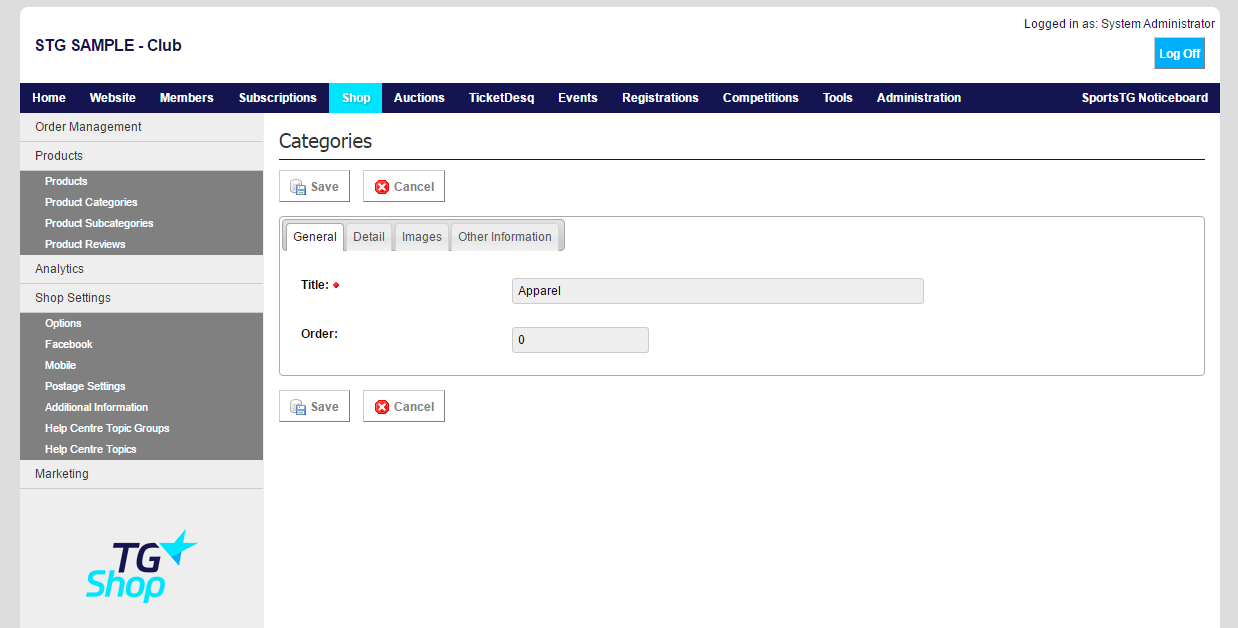Click the Title: field label
This screenshot has width=1238, height=628.
[315, 285]
